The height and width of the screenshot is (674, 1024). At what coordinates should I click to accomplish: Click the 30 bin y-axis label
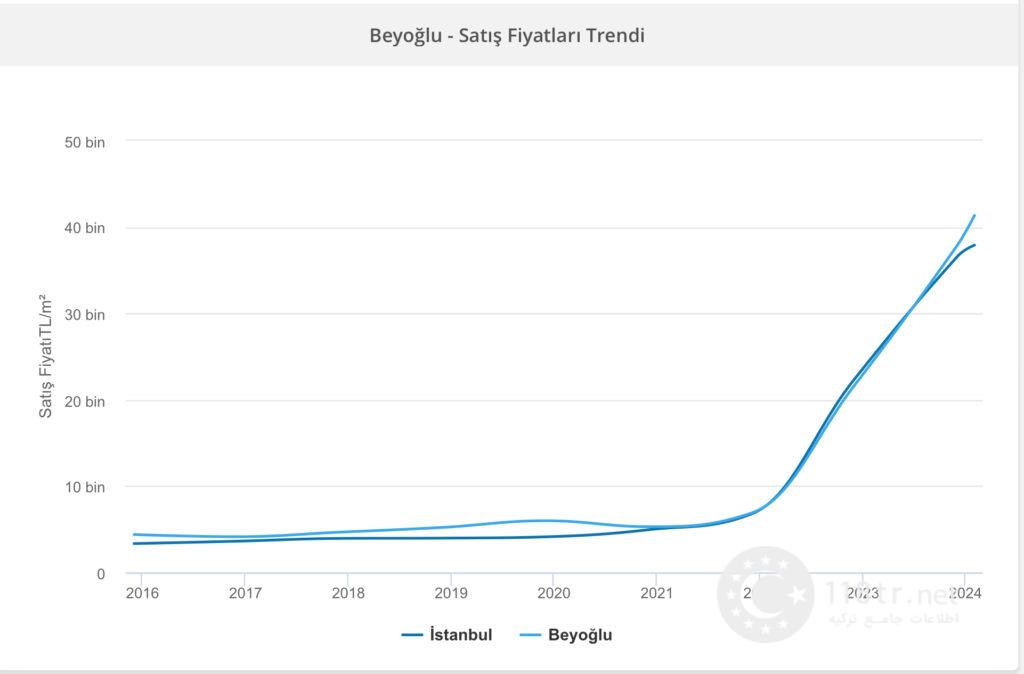click(85, 315)
